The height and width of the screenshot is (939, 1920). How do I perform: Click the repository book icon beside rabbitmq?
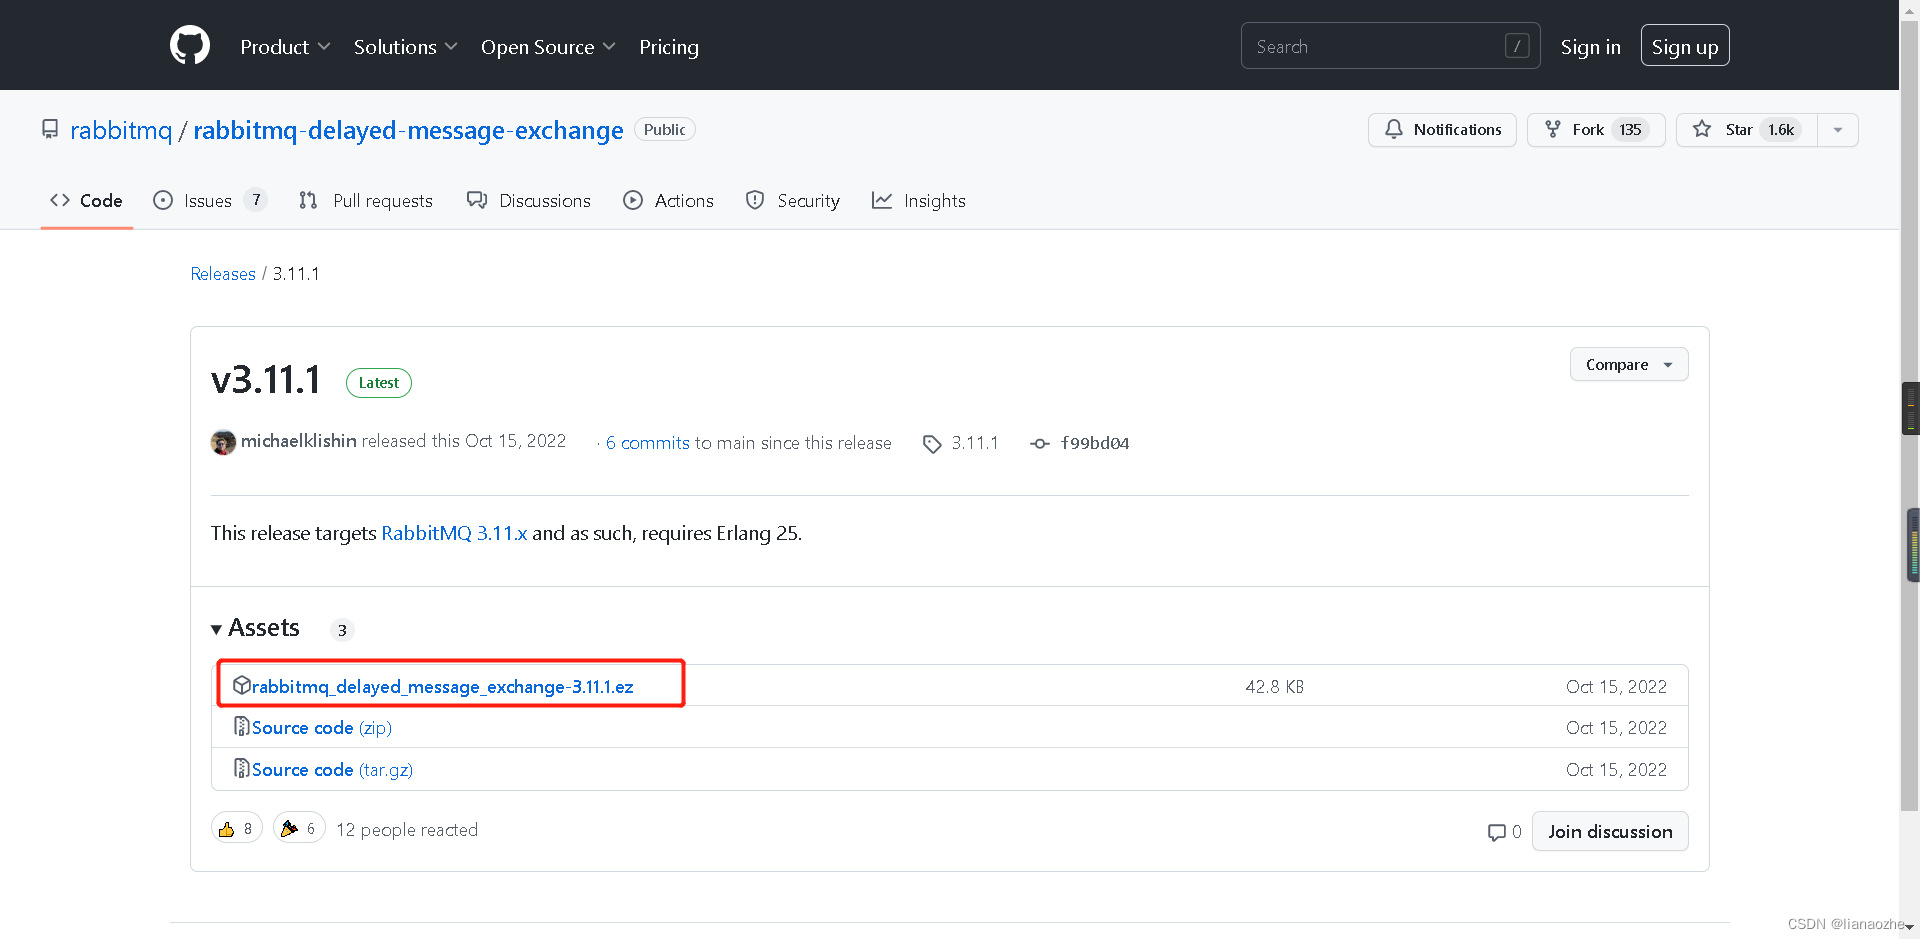50,130
